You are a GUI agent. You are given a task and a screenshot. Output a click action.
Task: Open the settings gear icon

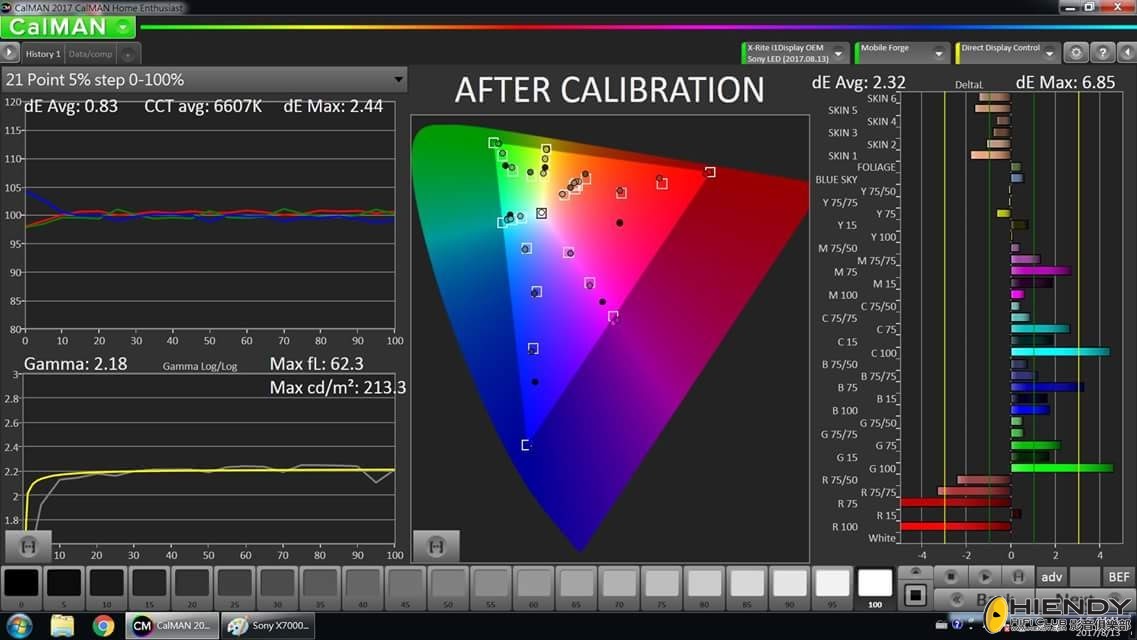pyautogui.click(x=1076, y=53)
